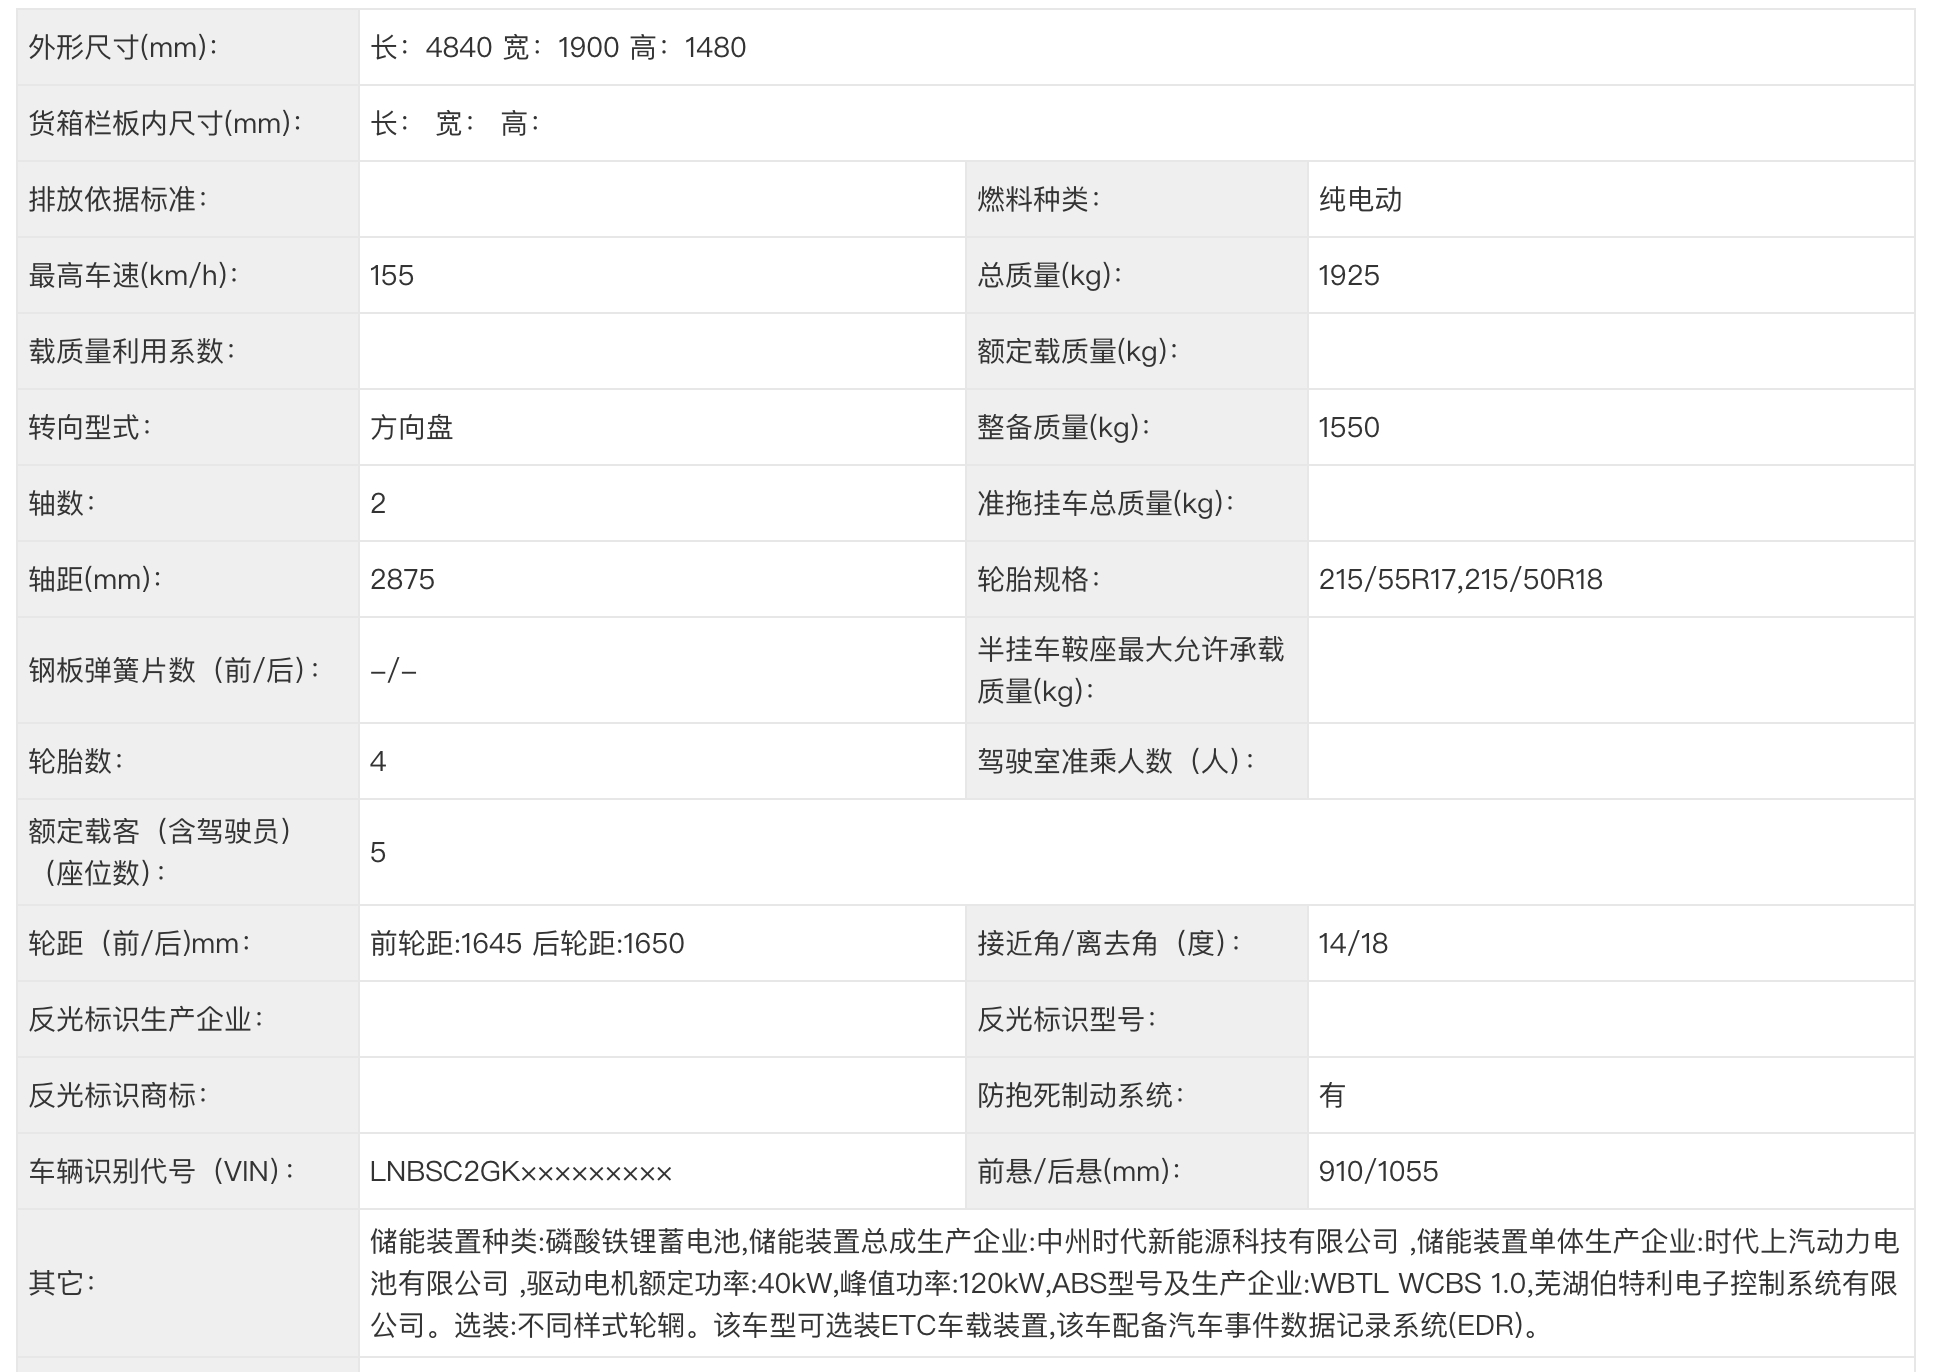Click the 前悬/后悬 value 910/1055
Image resolution: width=1948 pixels, height=1372 pixels.
click(1378, 1171)
